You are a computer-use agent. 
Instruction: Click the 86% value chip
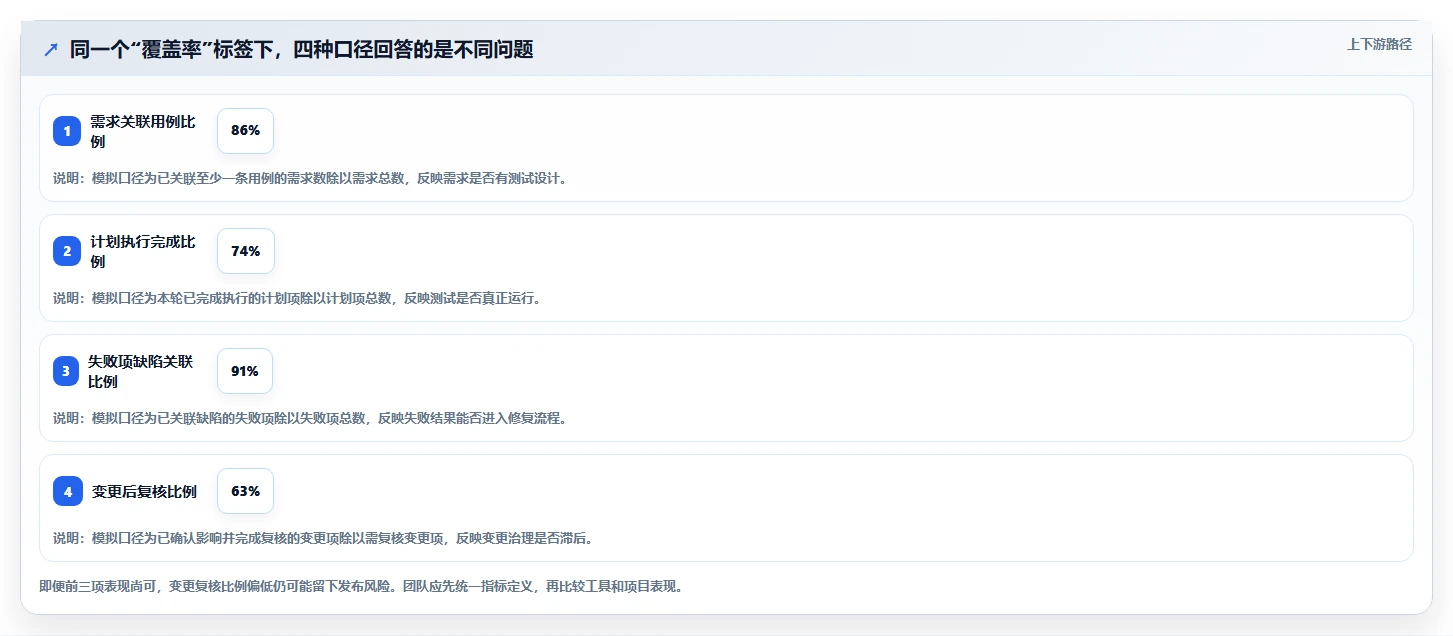click(x=245, y=131)
